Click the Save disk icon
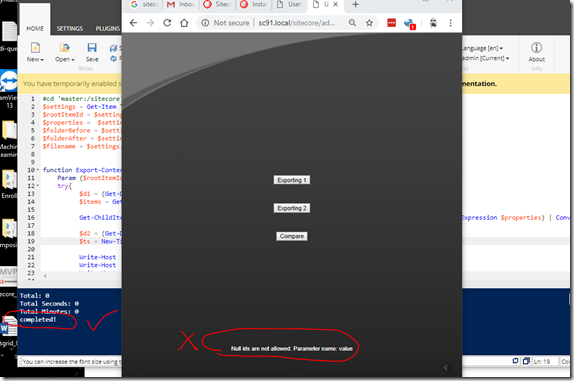Screen dimensions: 574x381 92,48
